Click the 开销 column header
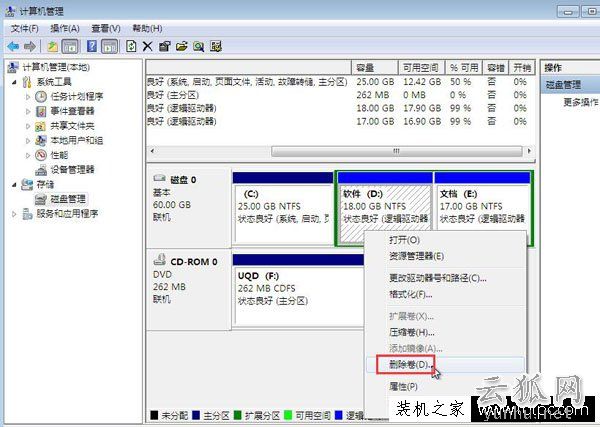This screenshot has height=427, width=600. coord(522,68)
